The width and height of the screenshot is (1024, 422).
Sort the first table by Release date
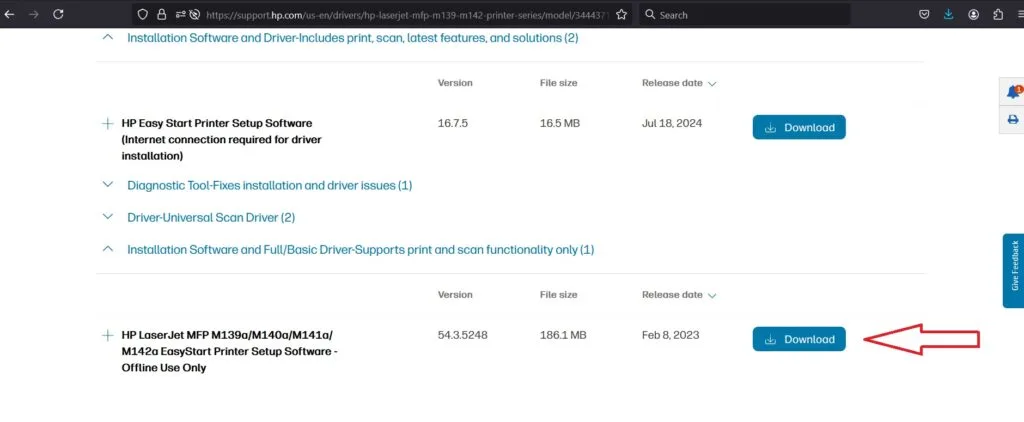[679, 83]
